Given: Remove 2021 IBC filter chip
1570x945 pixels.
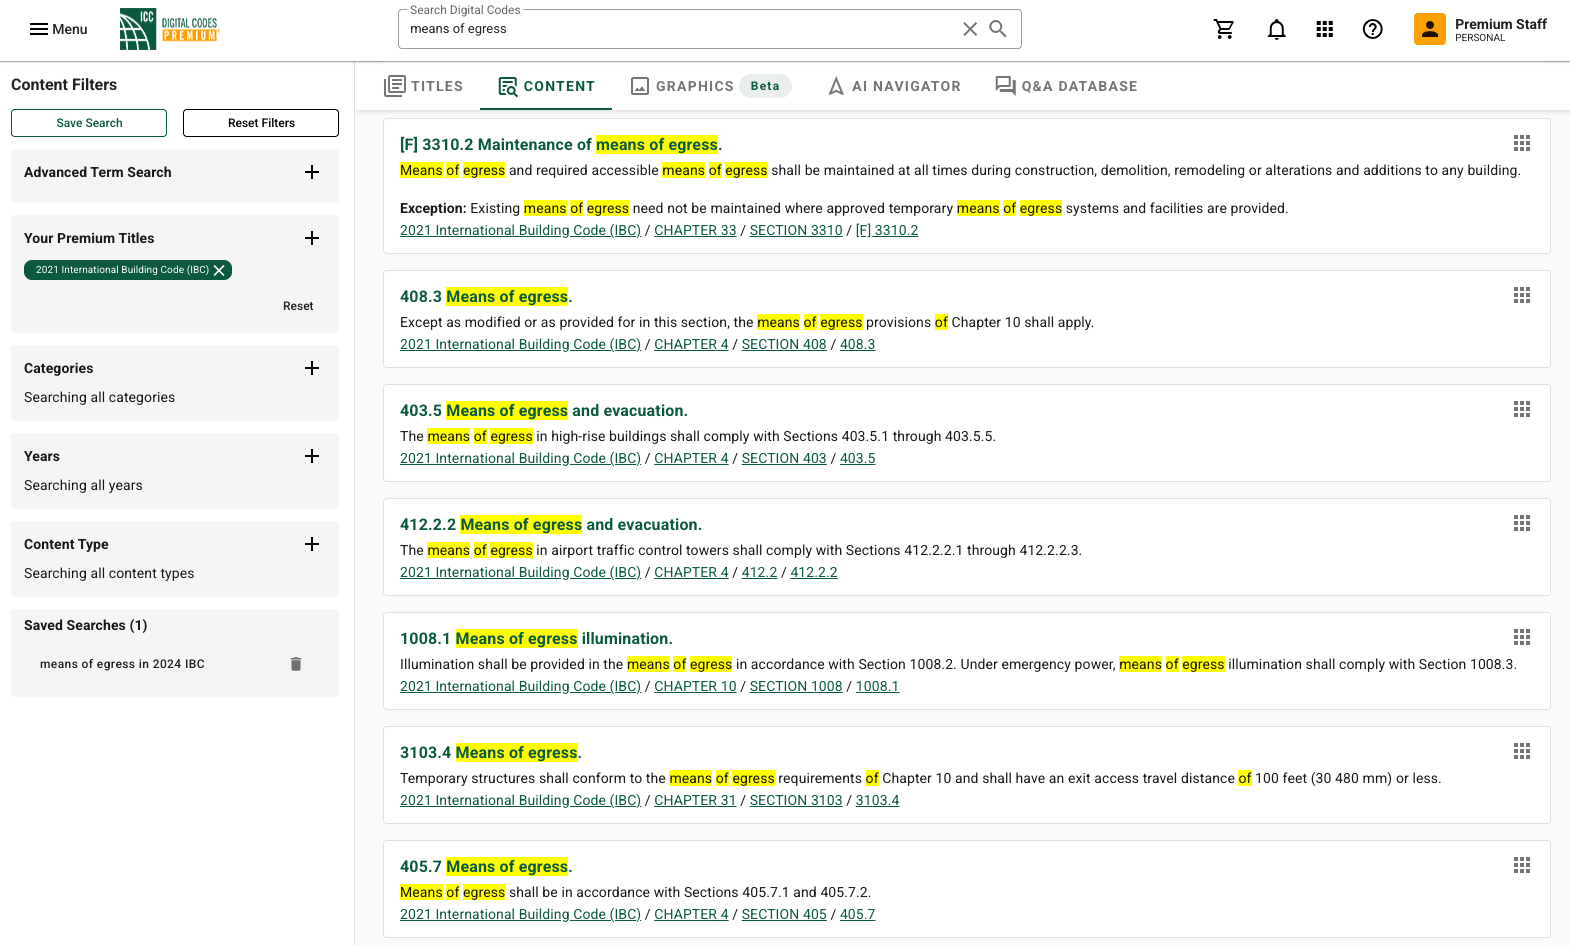Looking at the screenshot, I should pyautogui.click(x=219, y=270).
